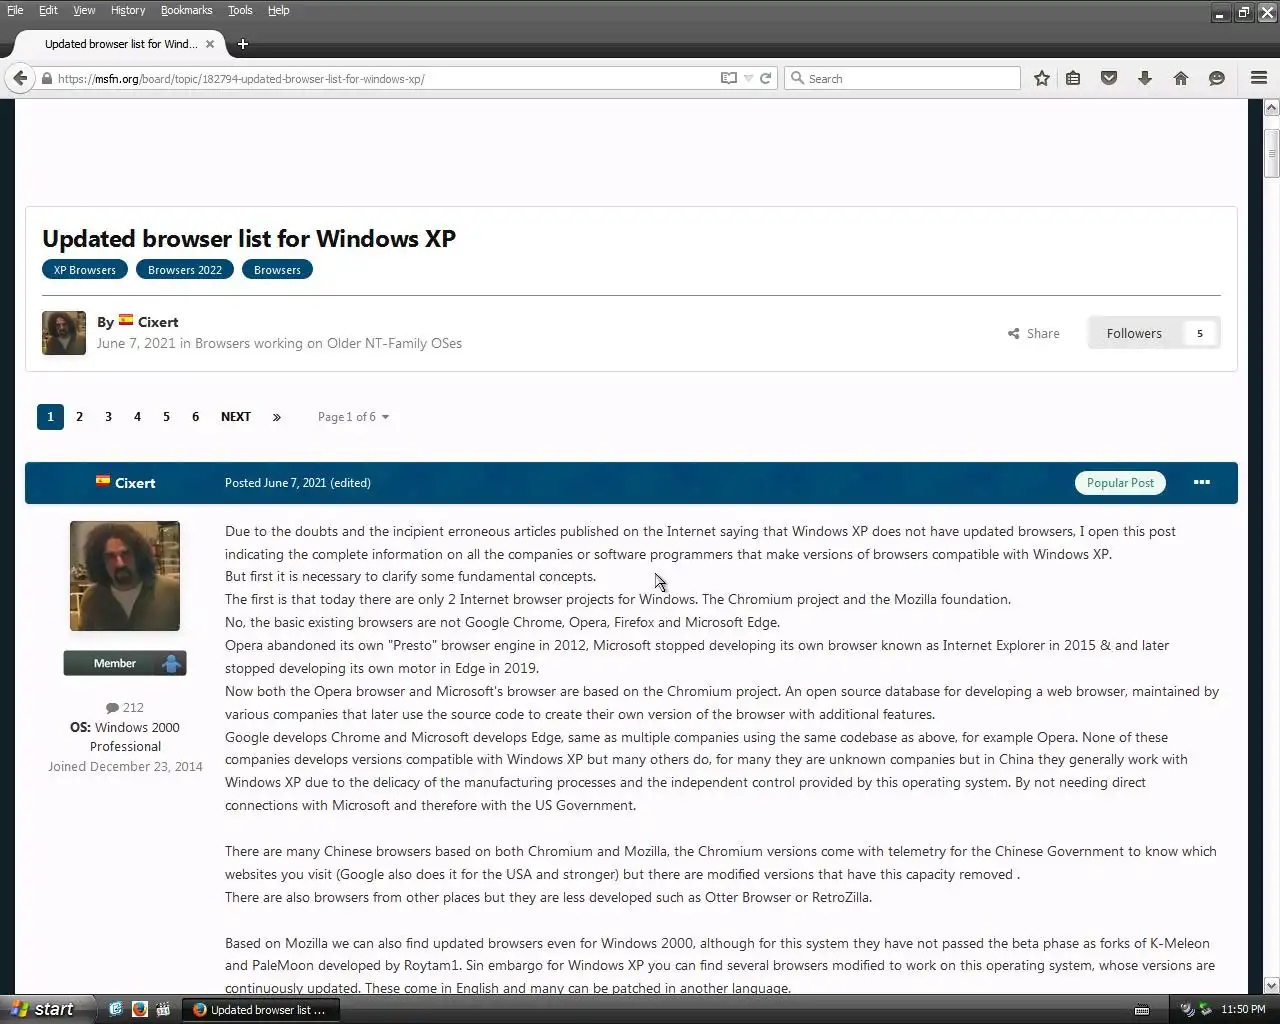This screenshot has width=1280, height=1024.
Task: Click the wireless network tray icon
Action: click(1186, 1010)
